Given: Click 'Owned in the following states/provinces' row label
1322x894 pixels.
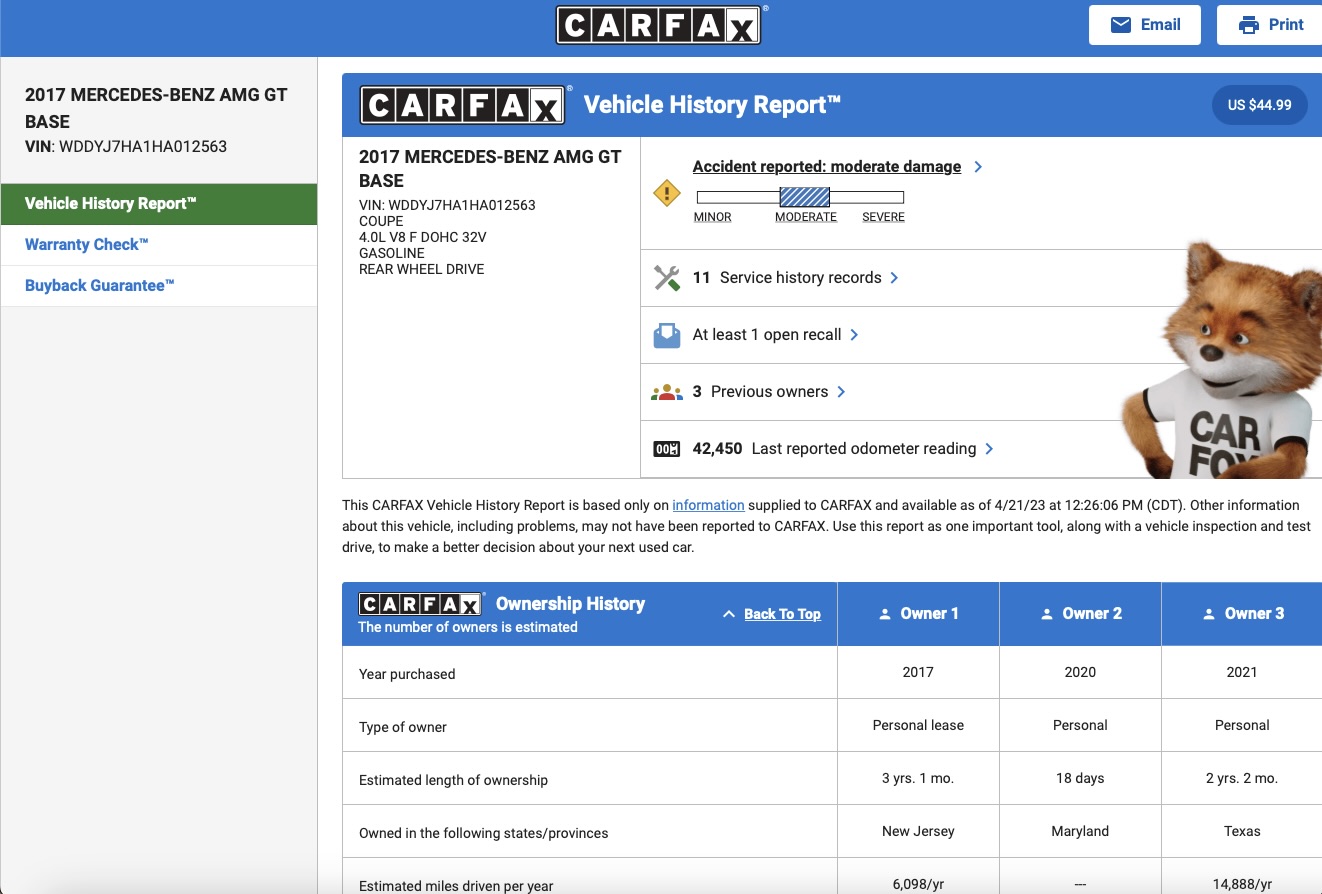Looking at the screenshot, I should [483, 833].
